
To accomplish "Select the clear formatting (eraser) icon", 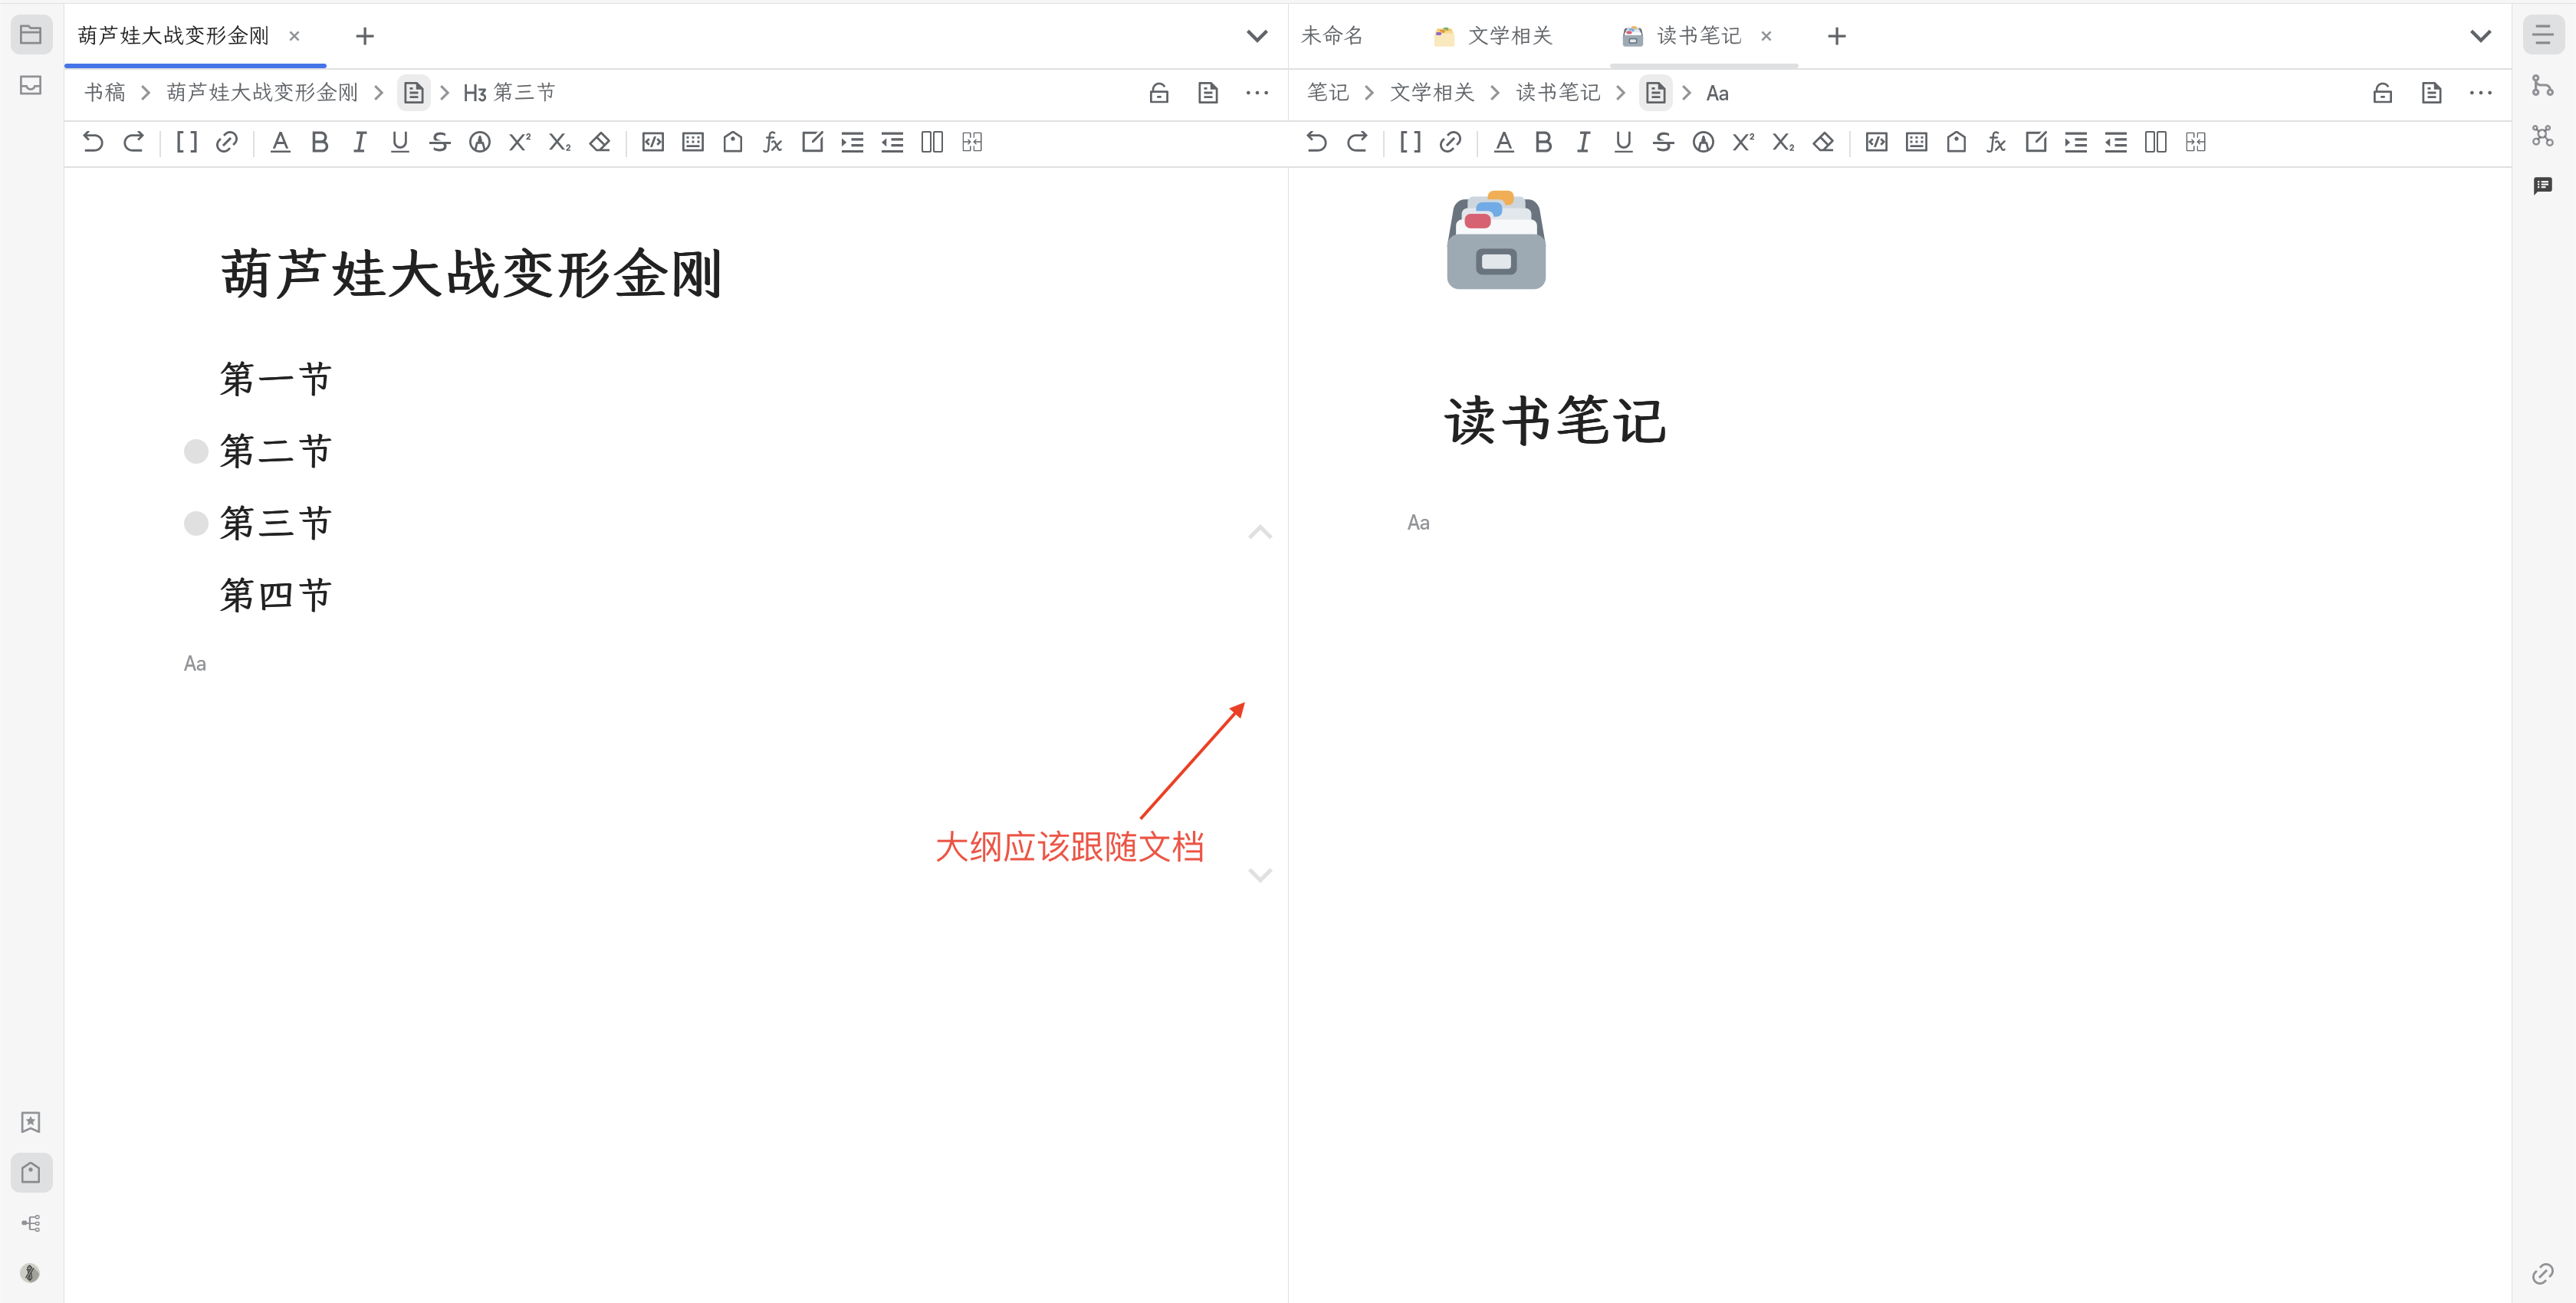I will click(599, 142).
